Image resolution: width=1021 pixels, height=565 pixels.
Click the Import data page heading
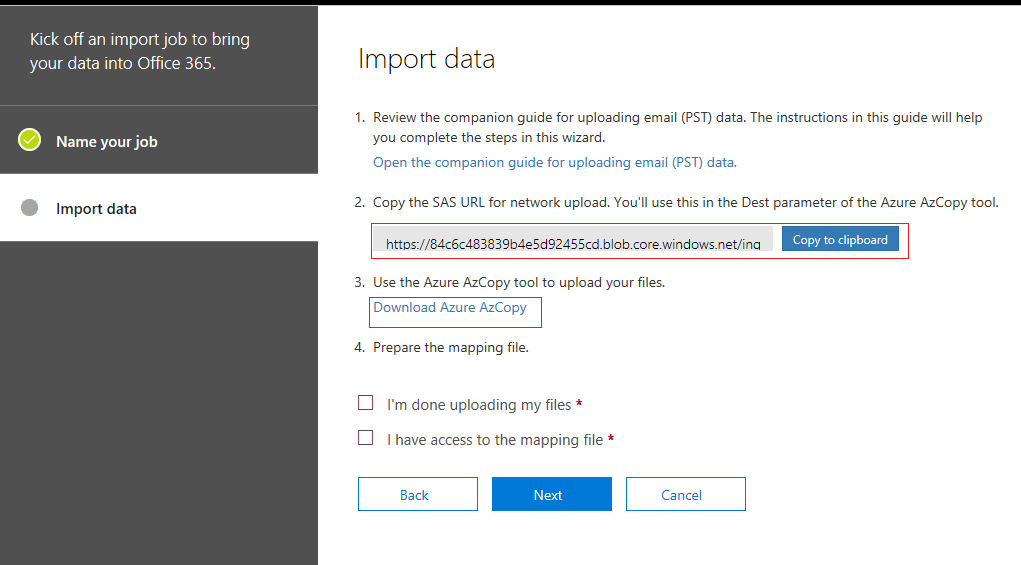(x=427, y=59)
